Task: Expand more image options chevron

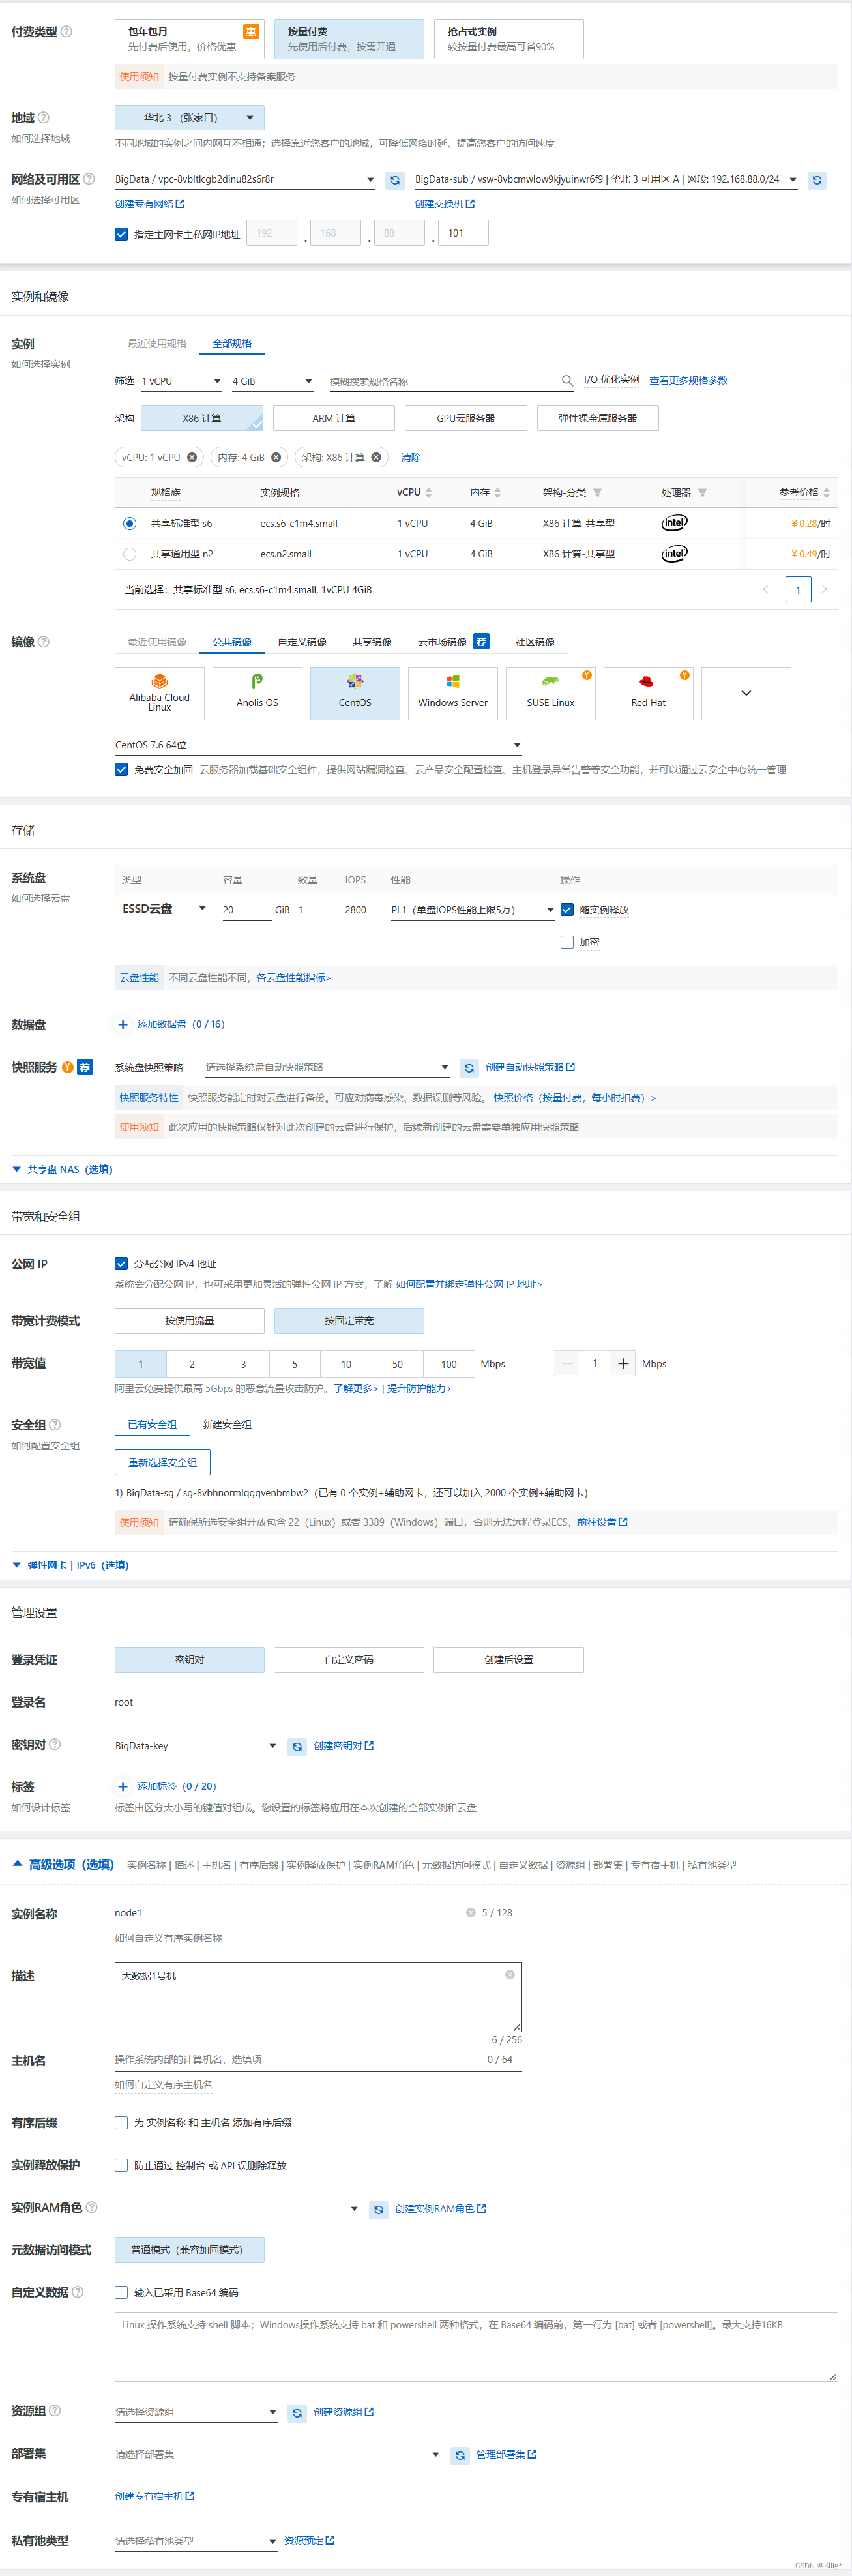Action: click(x=746, y=693)
